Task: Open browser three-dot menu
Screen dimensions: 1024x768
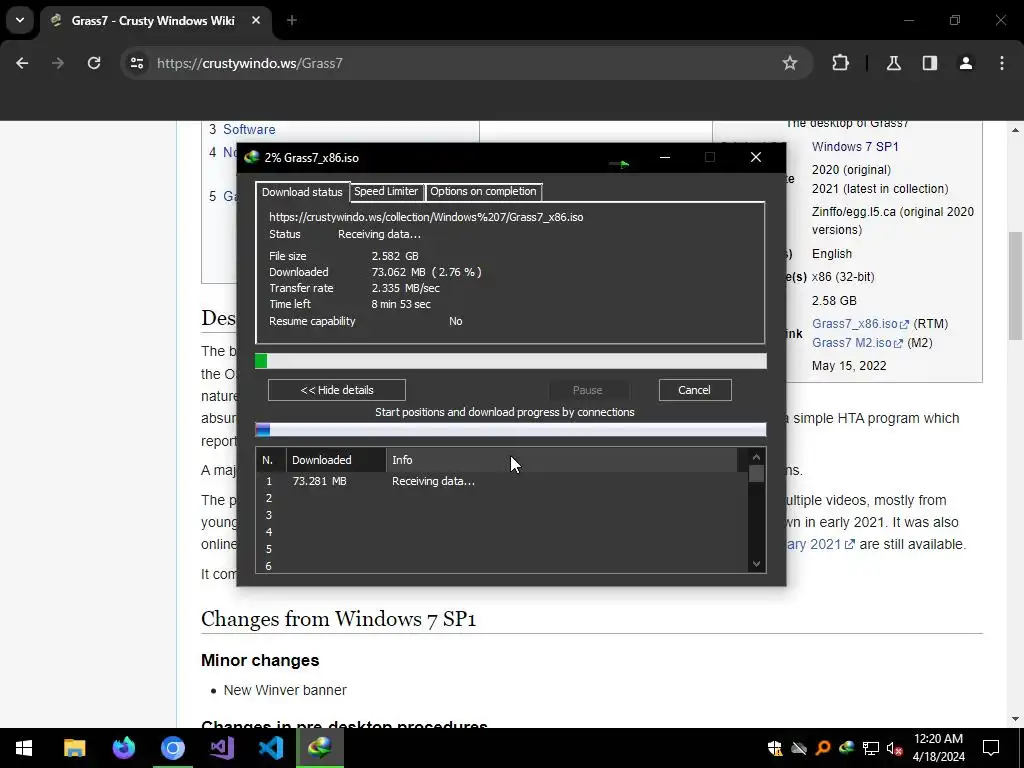Action: click(1002, 63)
